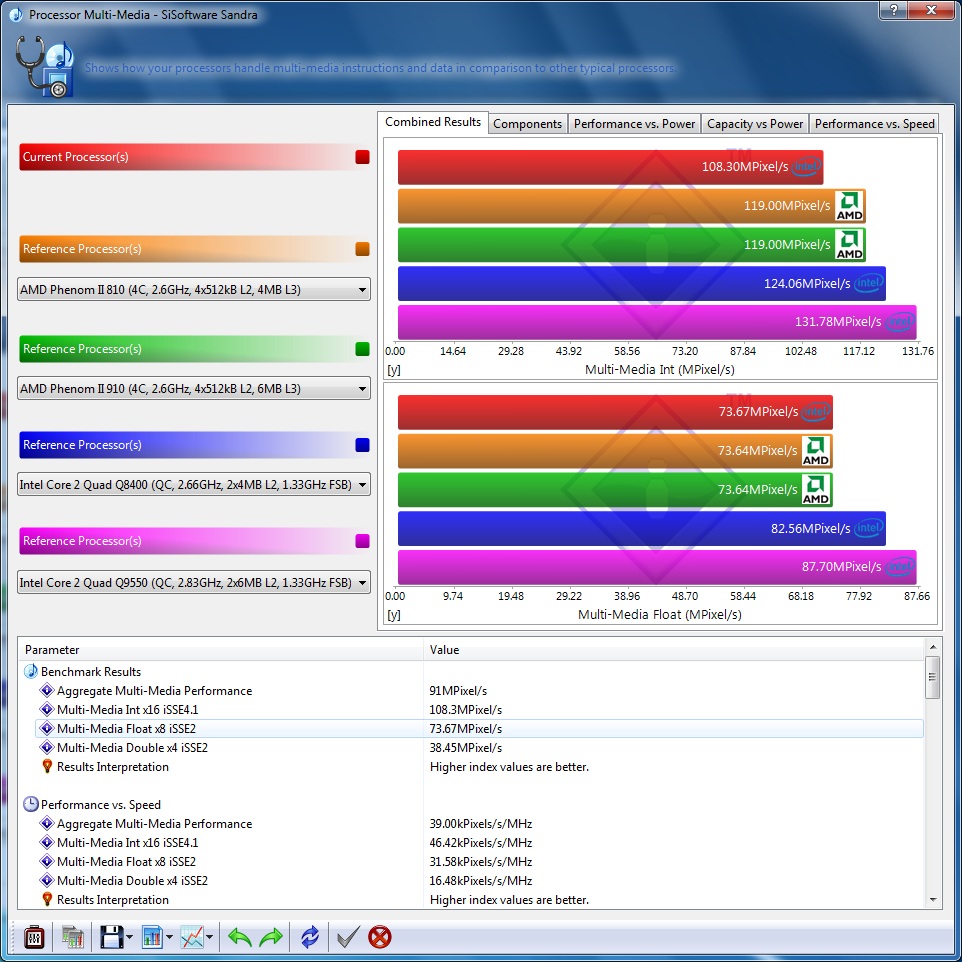Click the magenta 87.70MPixel/s bar
This screenshot has width=962, height=962.
[657, 567]
